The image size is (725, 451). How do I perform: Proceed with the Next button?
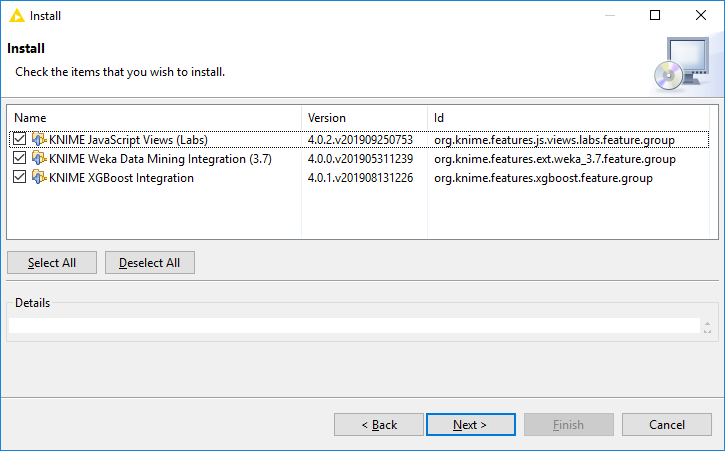pyautogui.click(x=471, y=425)
